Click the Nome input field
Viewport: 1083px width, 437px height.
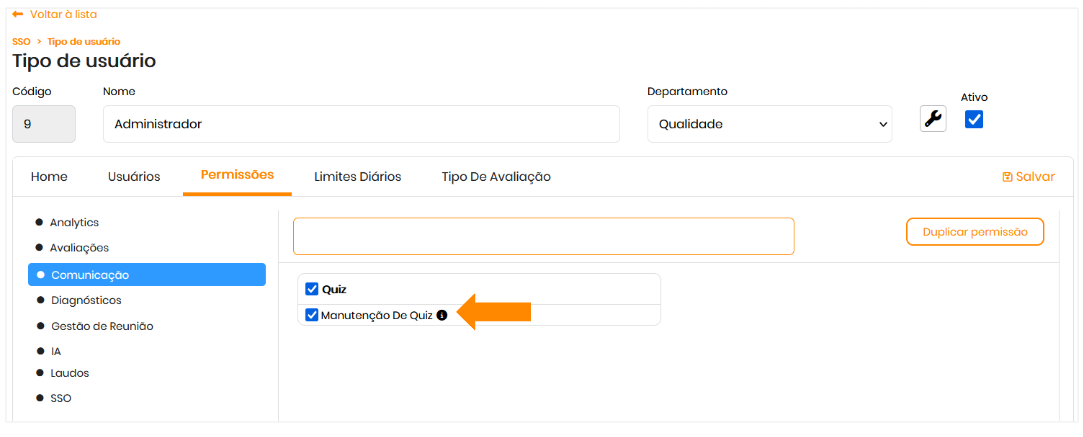click(x=361, y=124)
